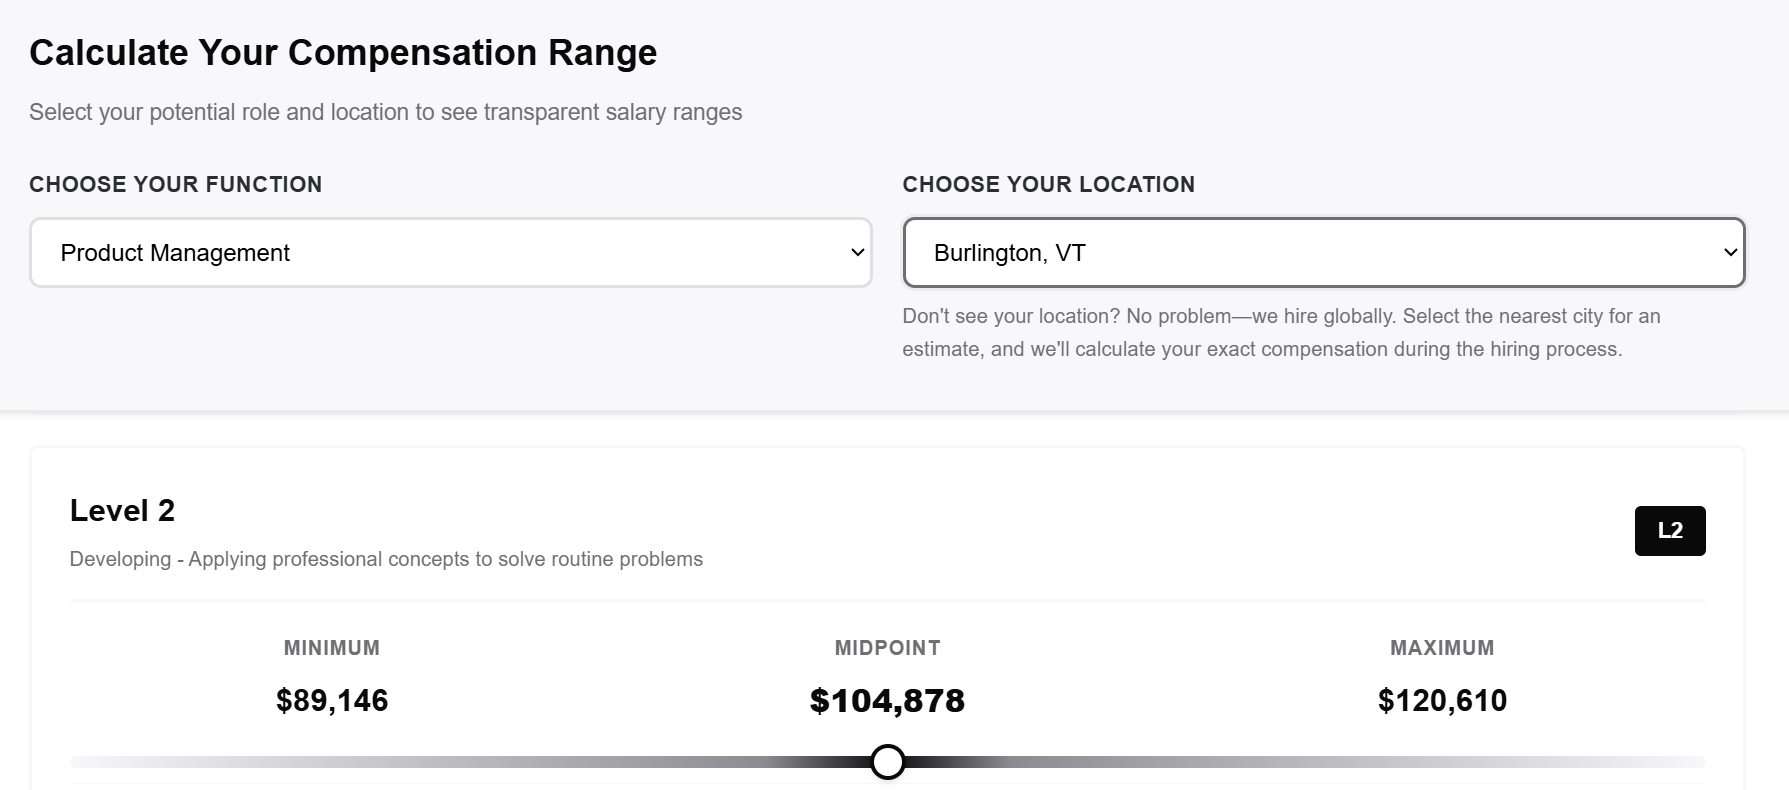Click the Level 2 card heading

point(122,511)
